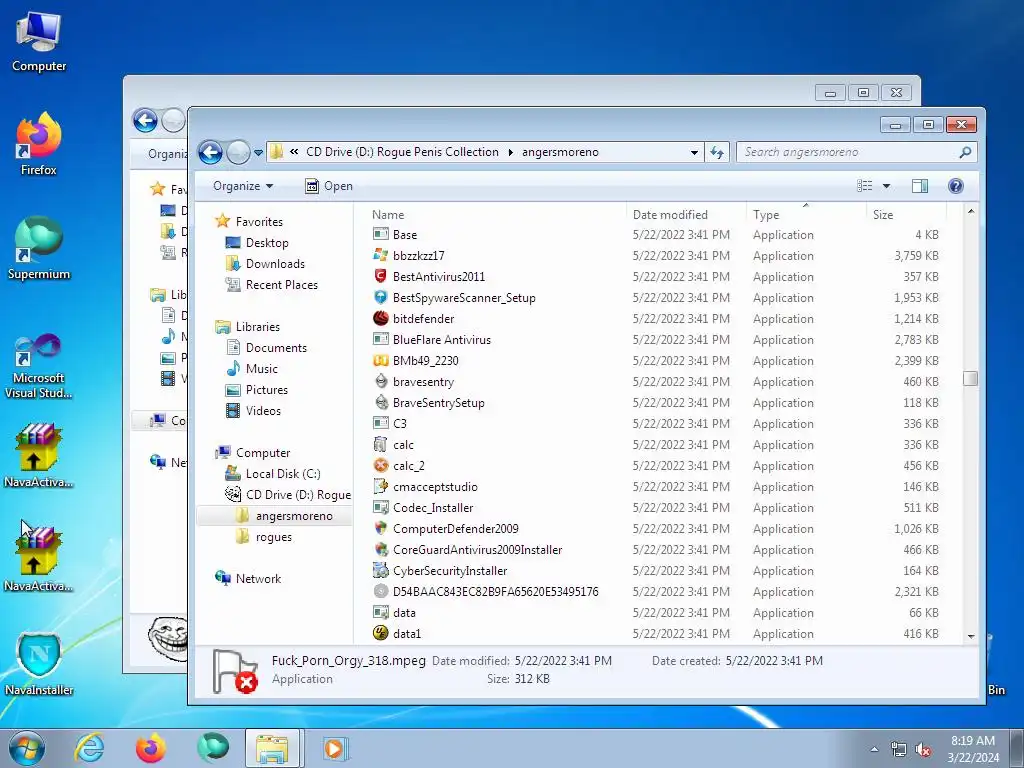Launch Firefox from the desktop shortcut
1024x768 pixels.
point(39,144)
